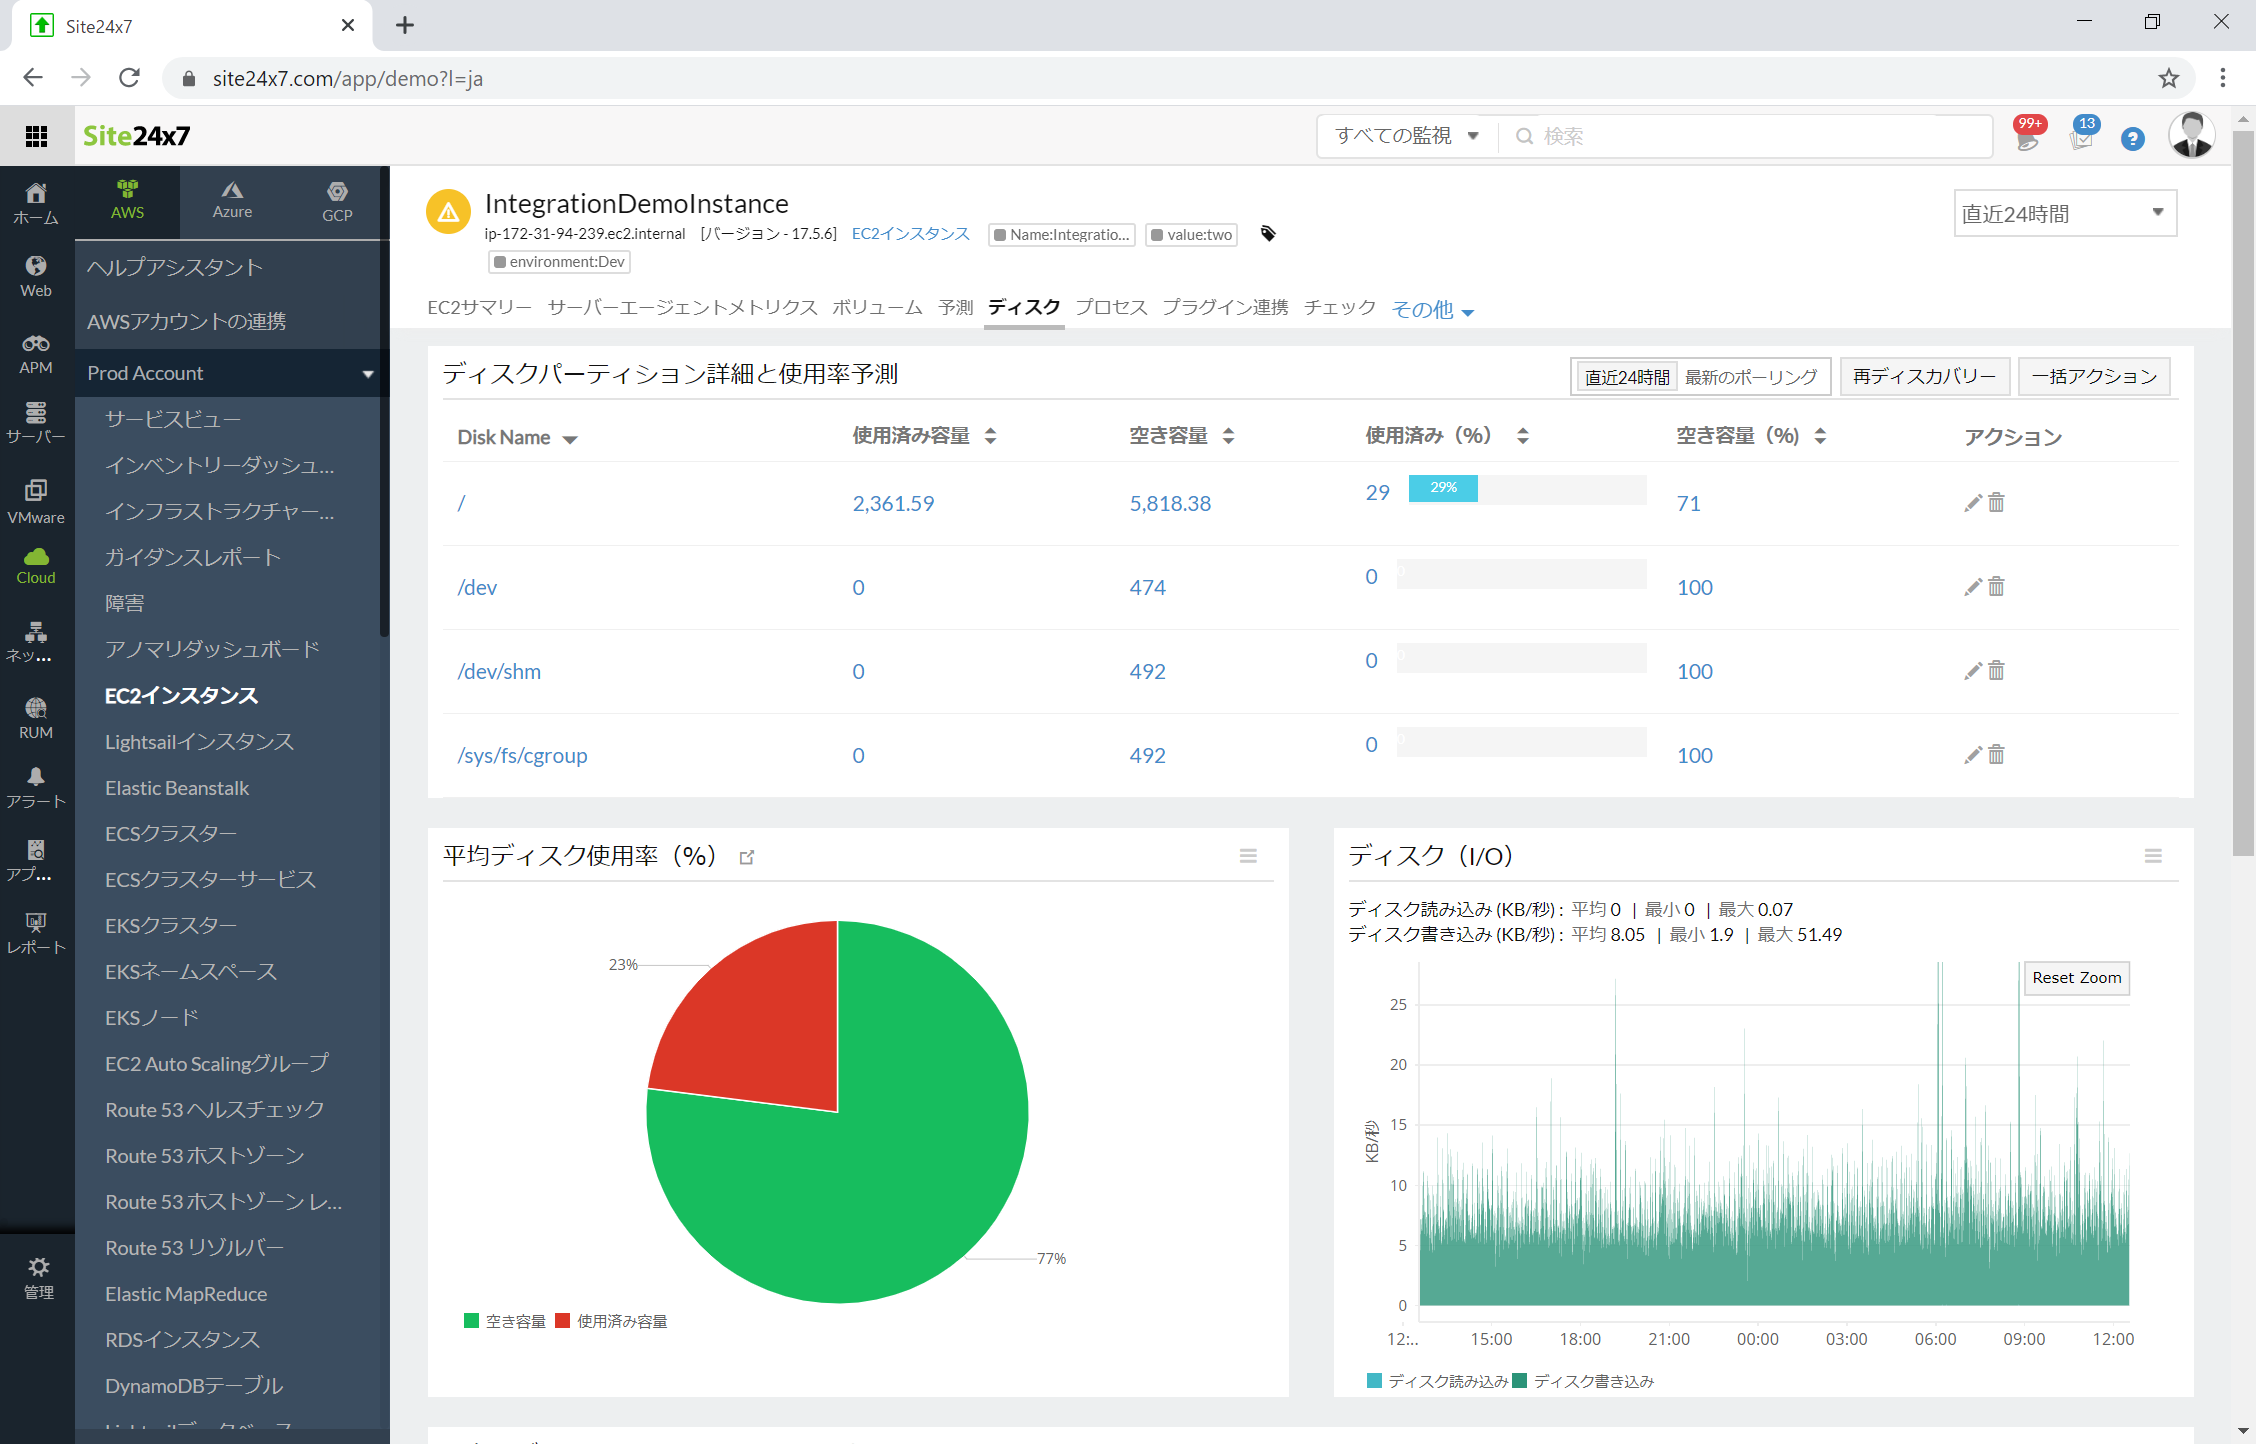The width and height of the screenshot is (2256, 1444).
Task: Switch to EC2サマリー tab
Action: 480,308
